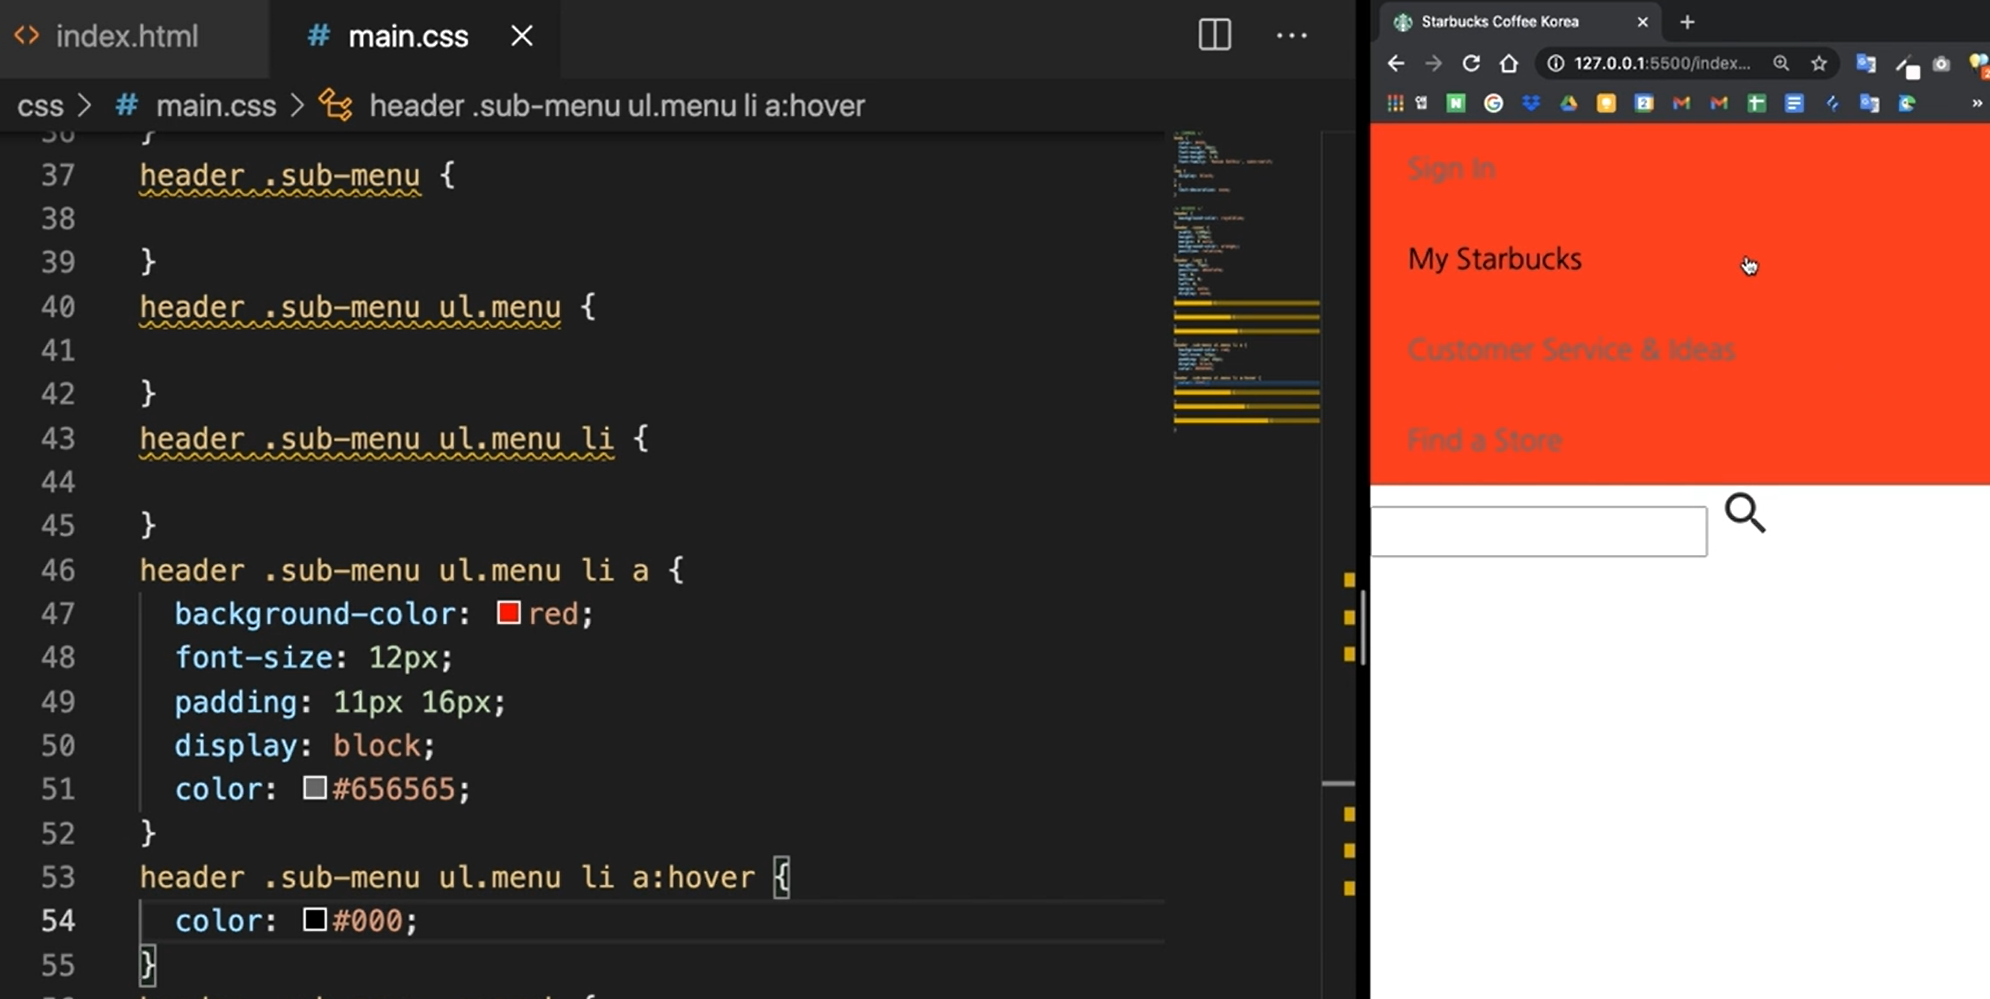Open the apps grid bookmark

(1395, 103)
